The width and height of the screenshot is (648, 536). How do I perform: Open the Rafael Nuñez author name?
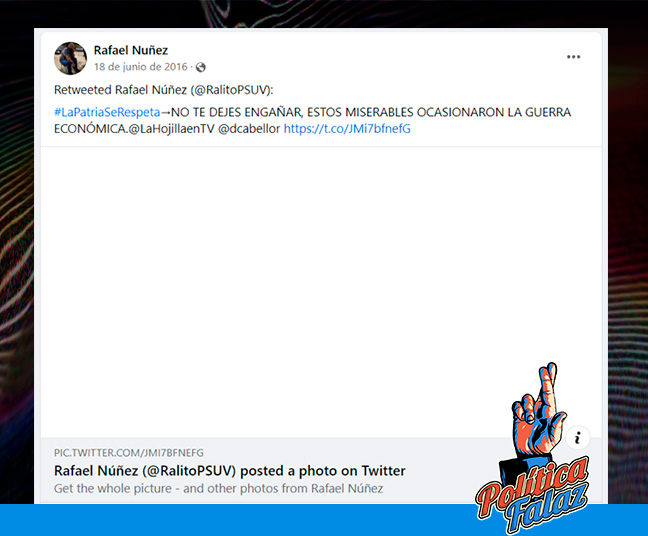pos(131,50)
